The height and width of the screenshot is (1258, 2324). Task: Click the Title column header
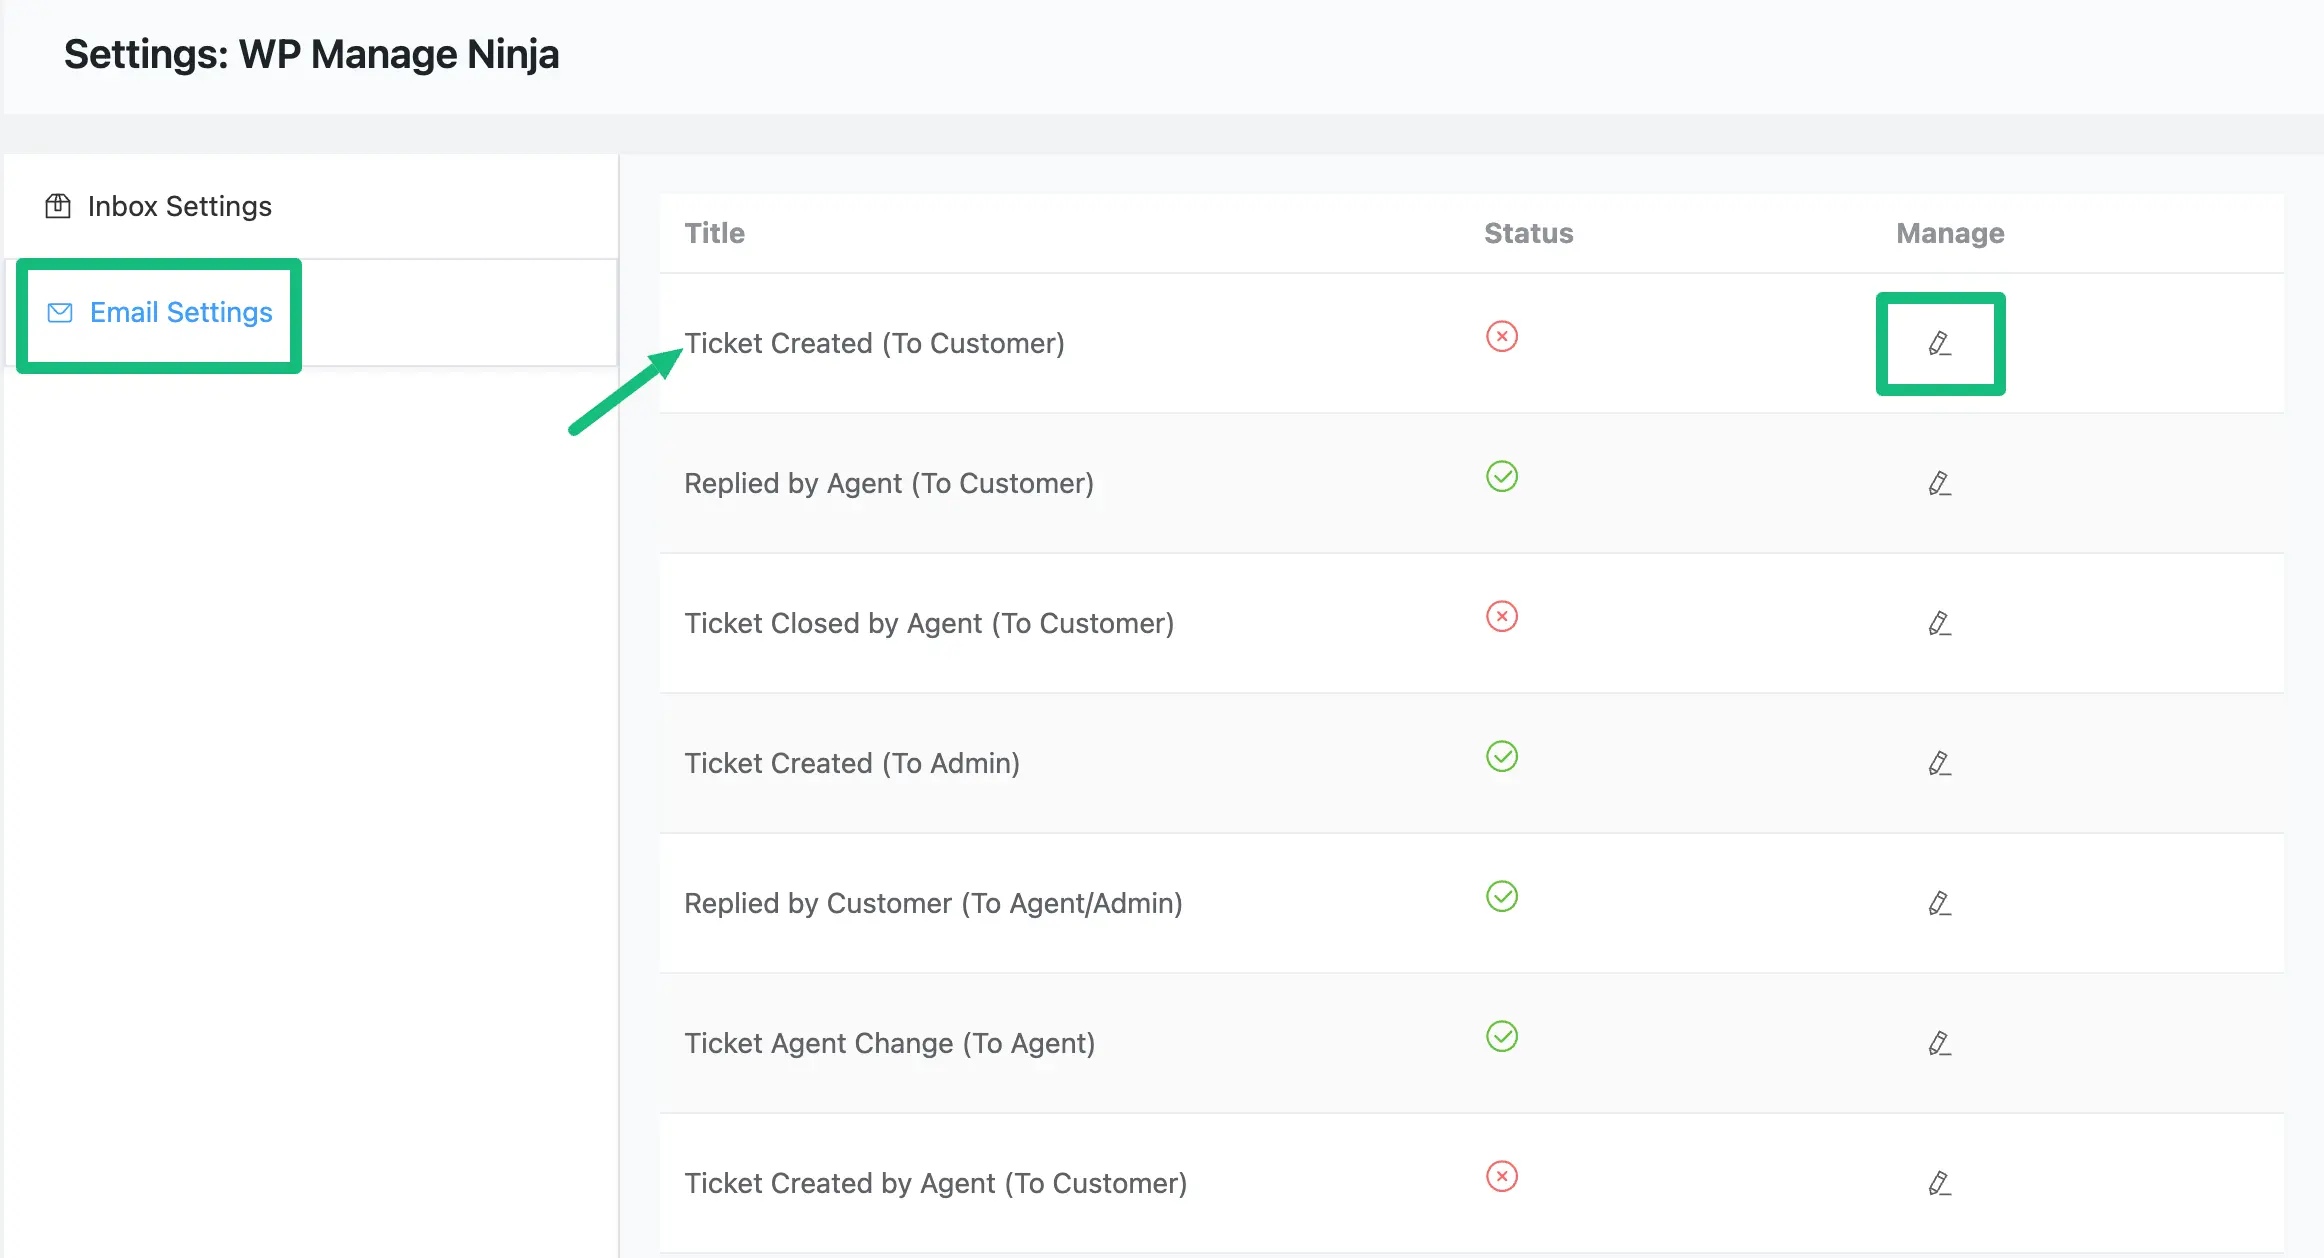tap(714, 233)
